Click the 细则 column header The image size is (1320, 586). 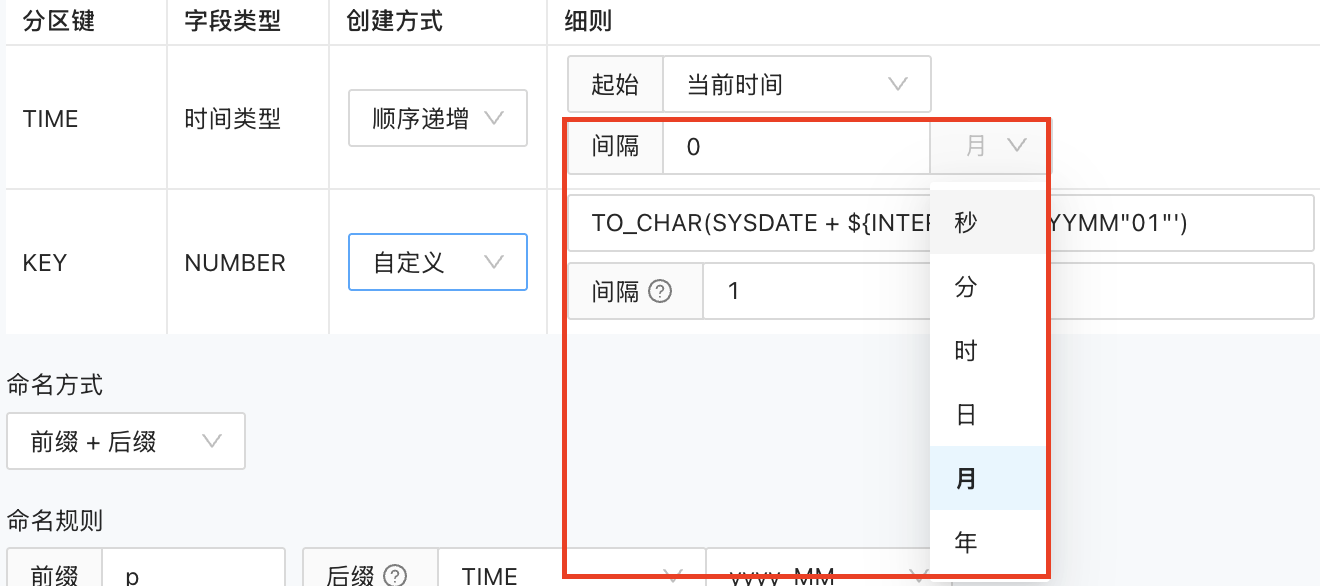(x=588, y=21)
